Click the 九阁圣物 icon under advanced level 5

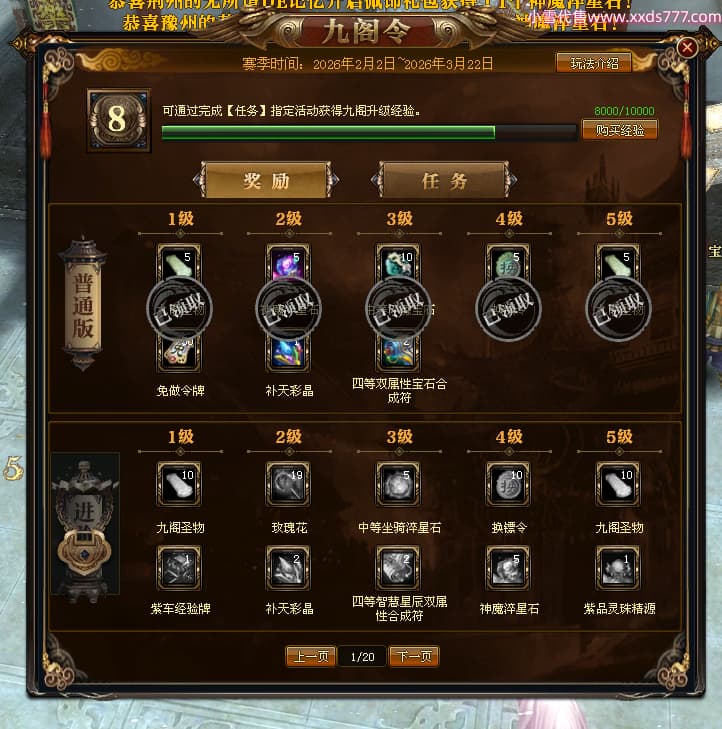(x=618, y=484)
